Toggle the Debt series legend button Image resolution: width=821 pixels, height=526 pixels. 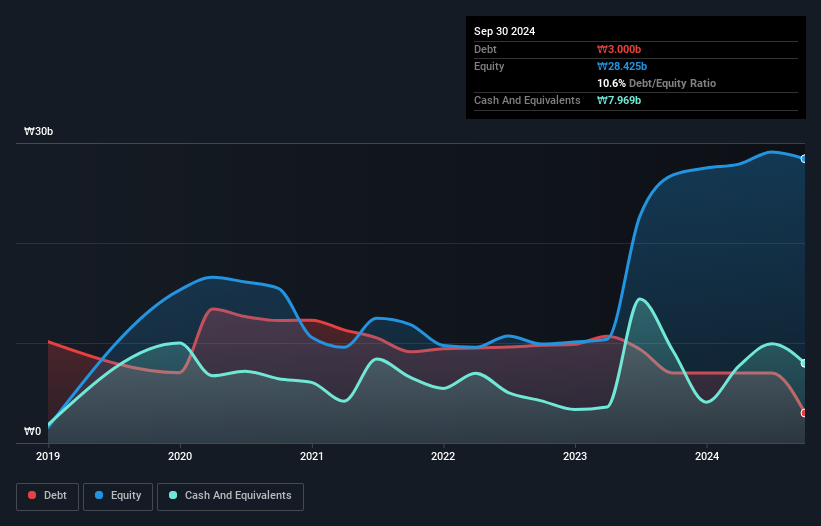[48, 496]
